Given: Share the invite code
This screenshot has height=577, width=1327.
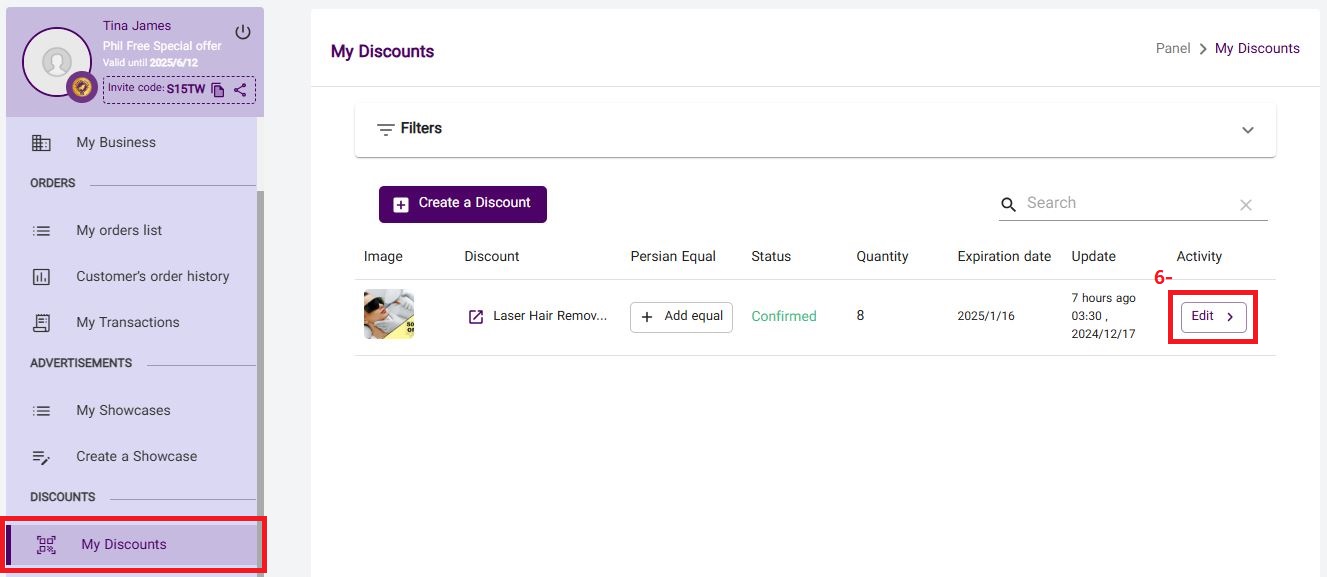Looking at the screenshot, I should point(240,90).
